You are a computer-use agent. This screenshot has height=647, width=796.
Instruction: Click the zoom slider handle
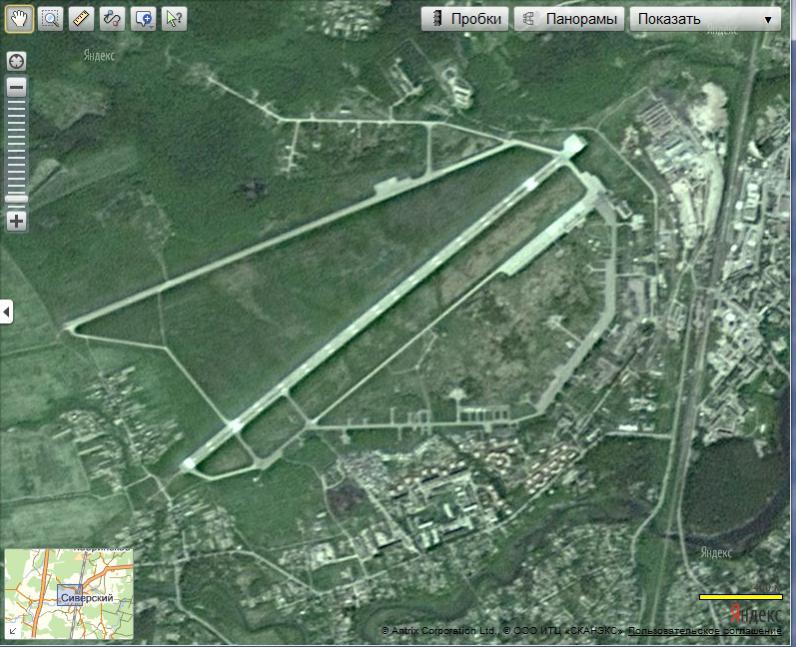[17, 199]
